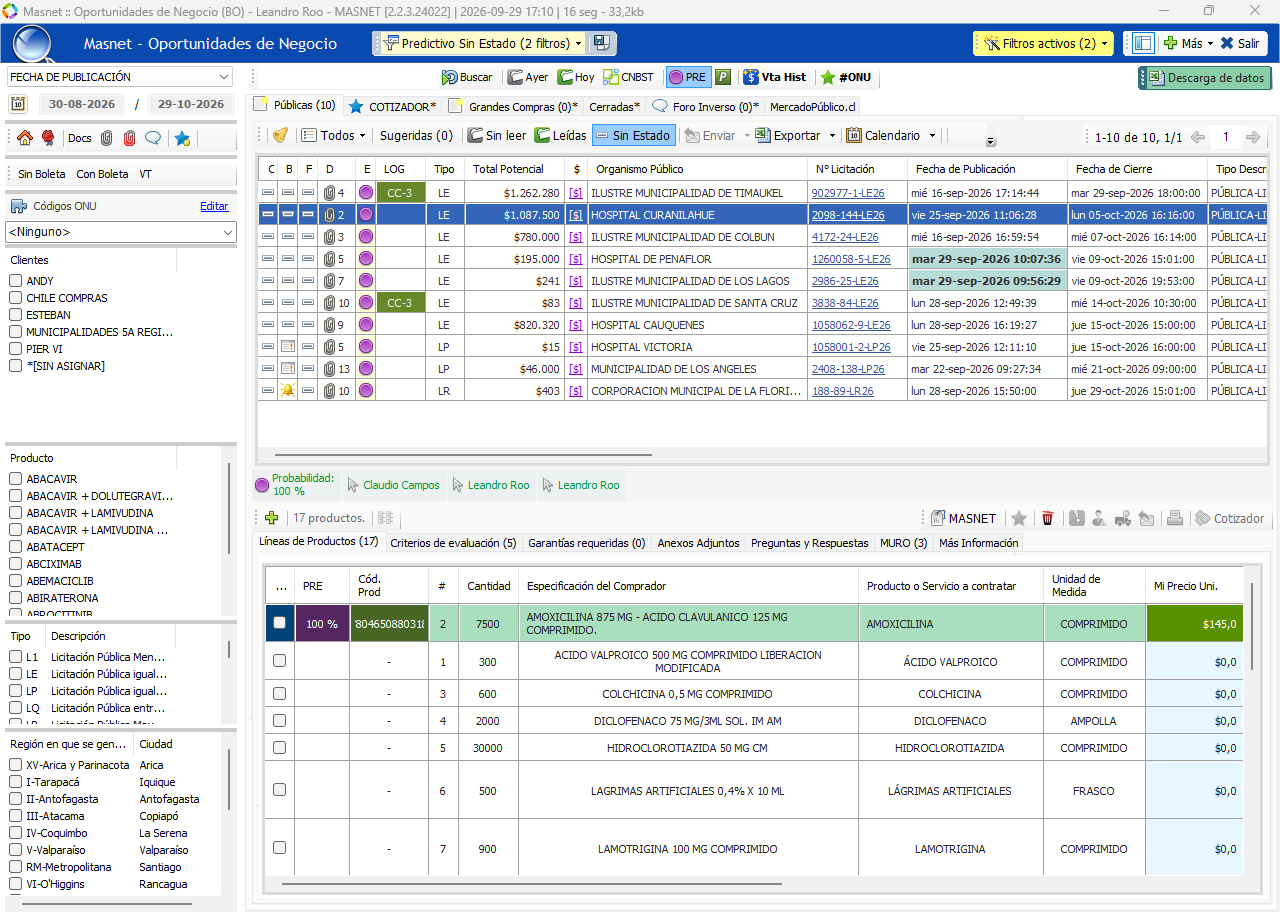
Task: Click the printer icon in detail toolbar
Action: coord(1175,518)
